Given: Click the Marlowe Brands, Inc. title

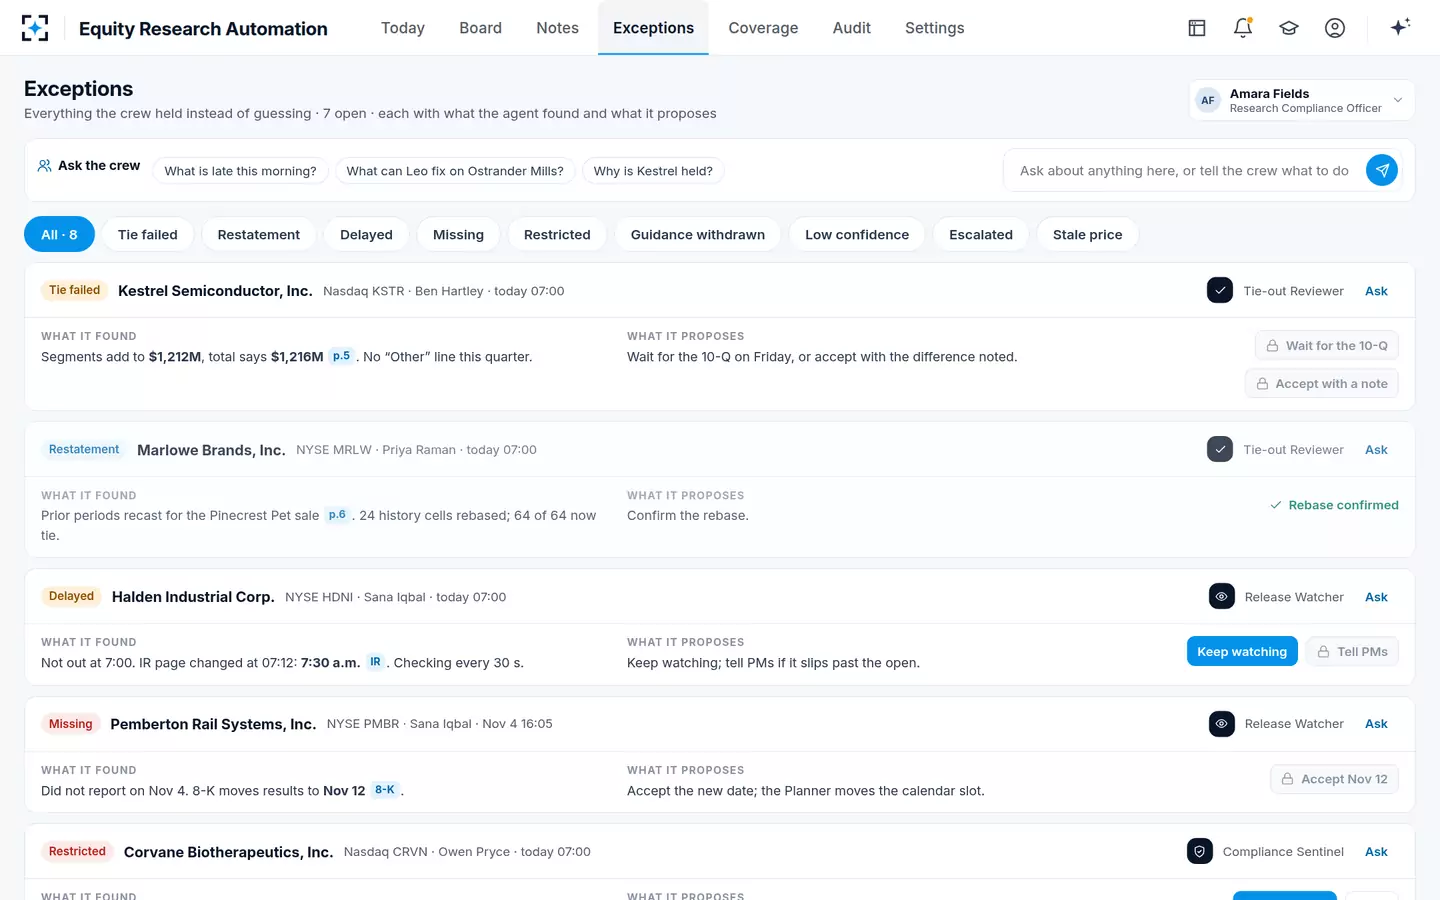Looking at the screenshot, I should tap(211, 450).
